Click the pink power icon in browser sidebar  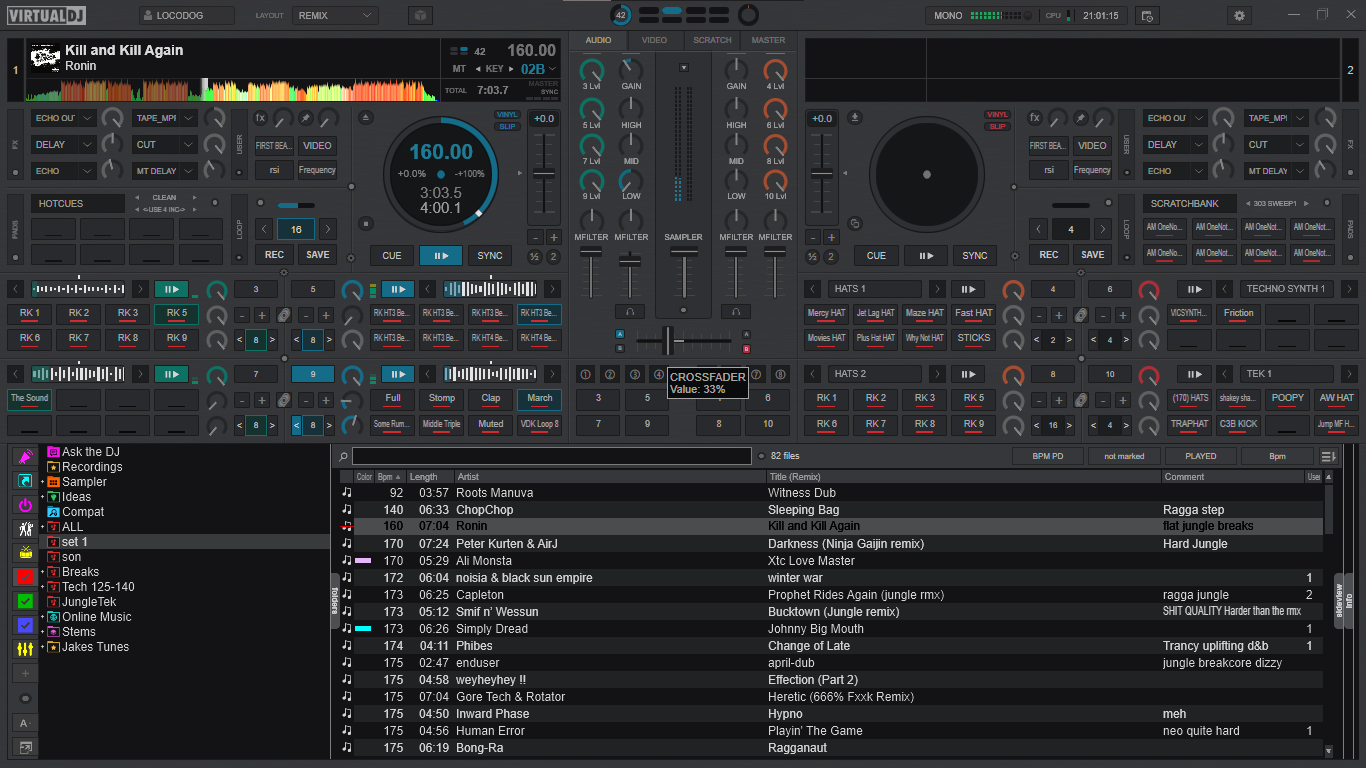tap(25, 505)
